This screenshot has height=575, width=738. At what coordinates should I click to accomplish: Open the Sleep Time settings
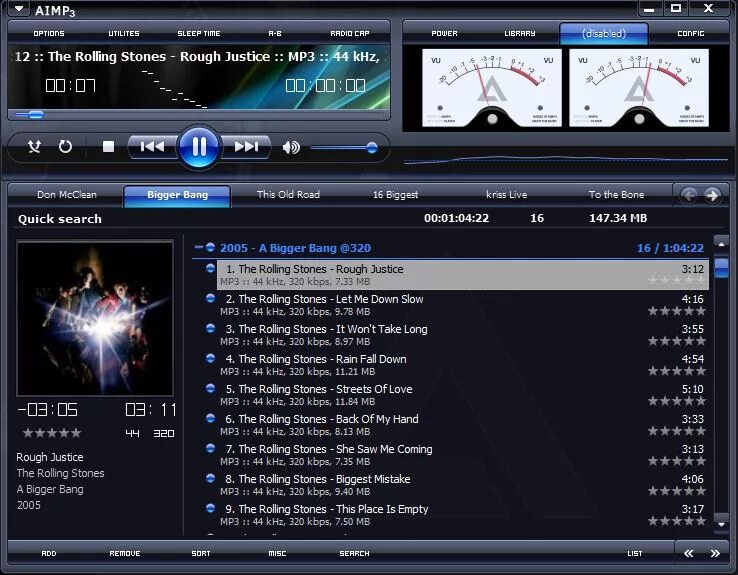[199, 33]
